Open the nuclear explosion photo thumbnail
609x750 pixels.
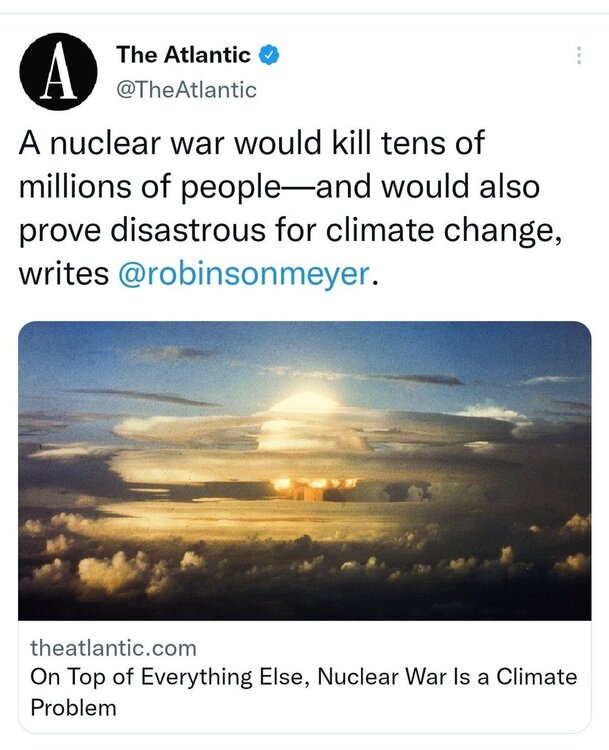click(304, 470)
